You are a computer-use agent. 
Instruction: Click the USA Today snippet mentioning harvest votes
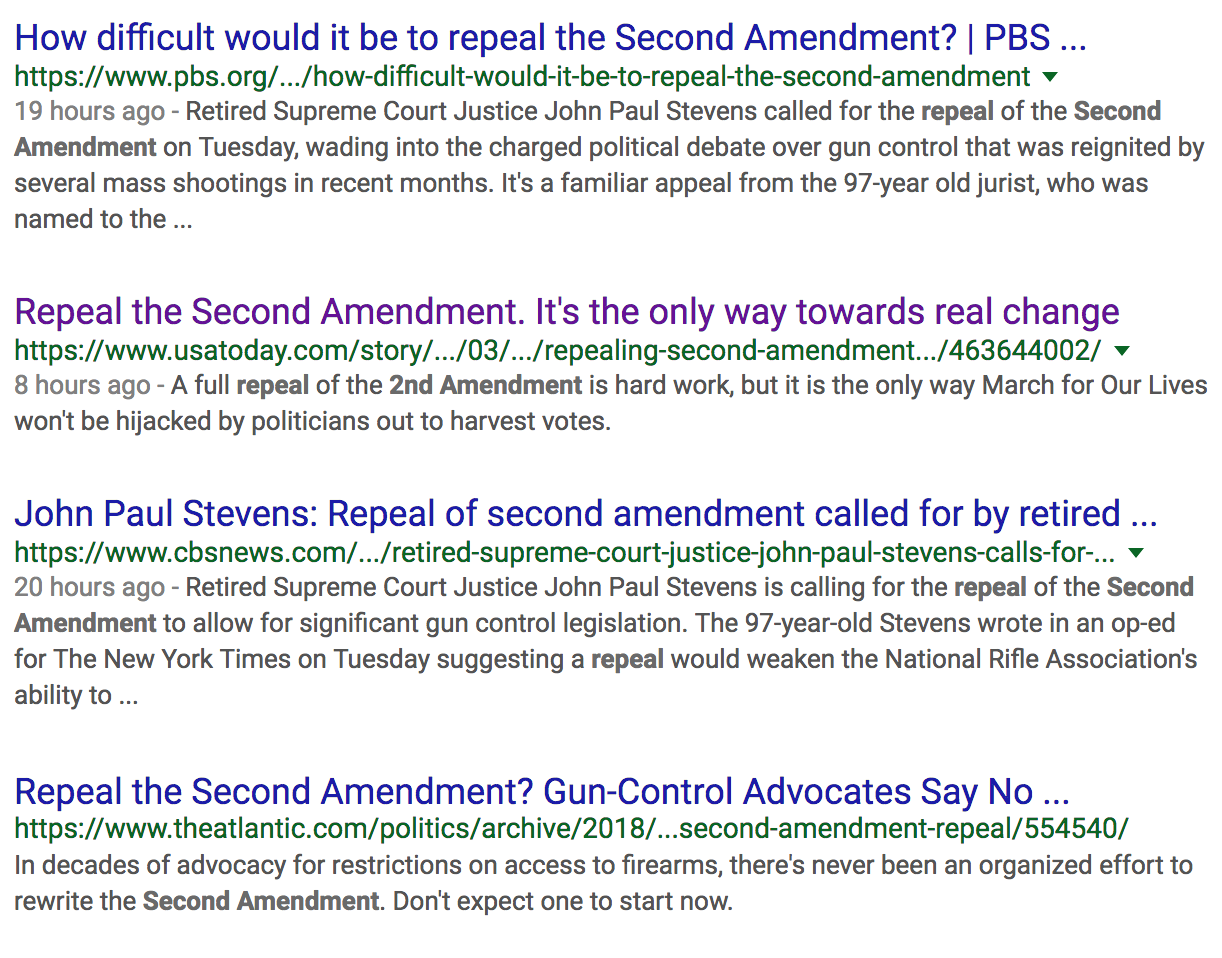[x=312, y=421]
